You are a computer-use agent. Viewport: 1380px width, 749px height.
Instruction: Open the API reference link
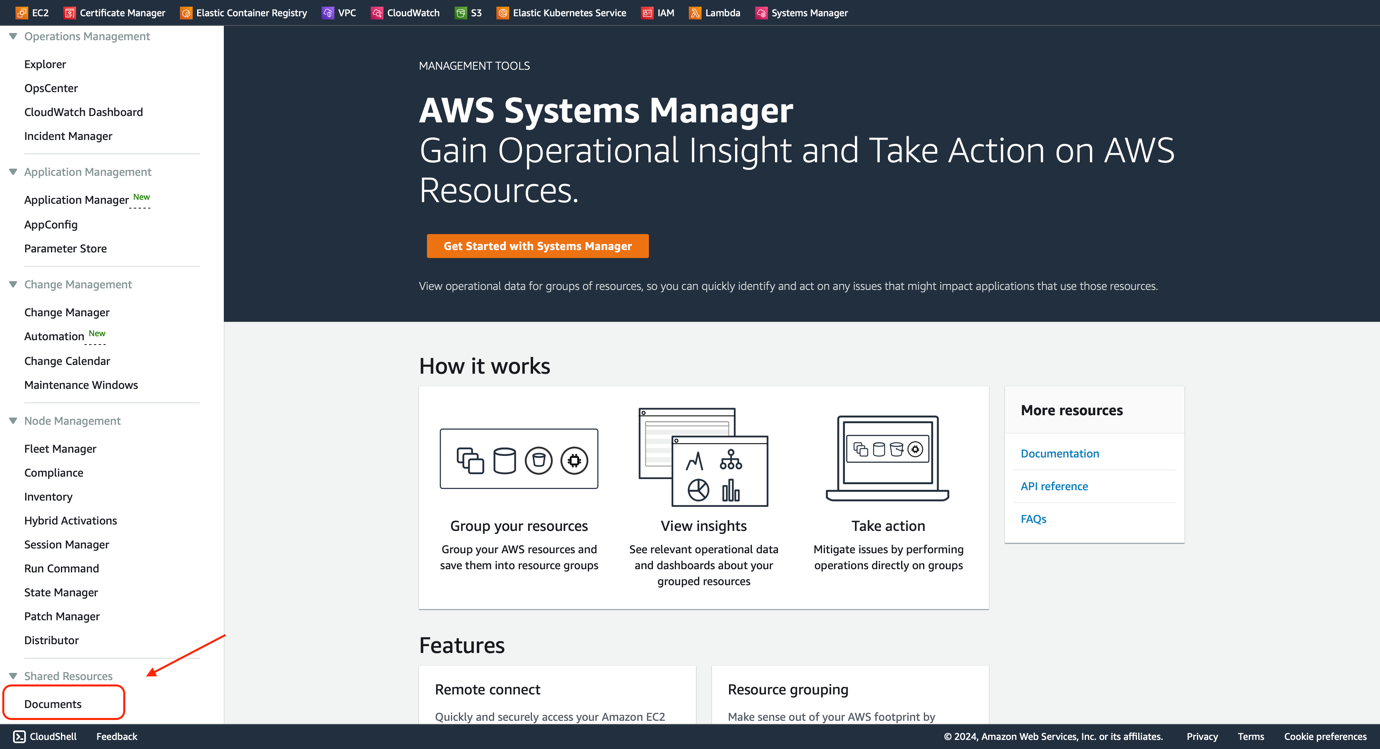tap(1054, 487)
